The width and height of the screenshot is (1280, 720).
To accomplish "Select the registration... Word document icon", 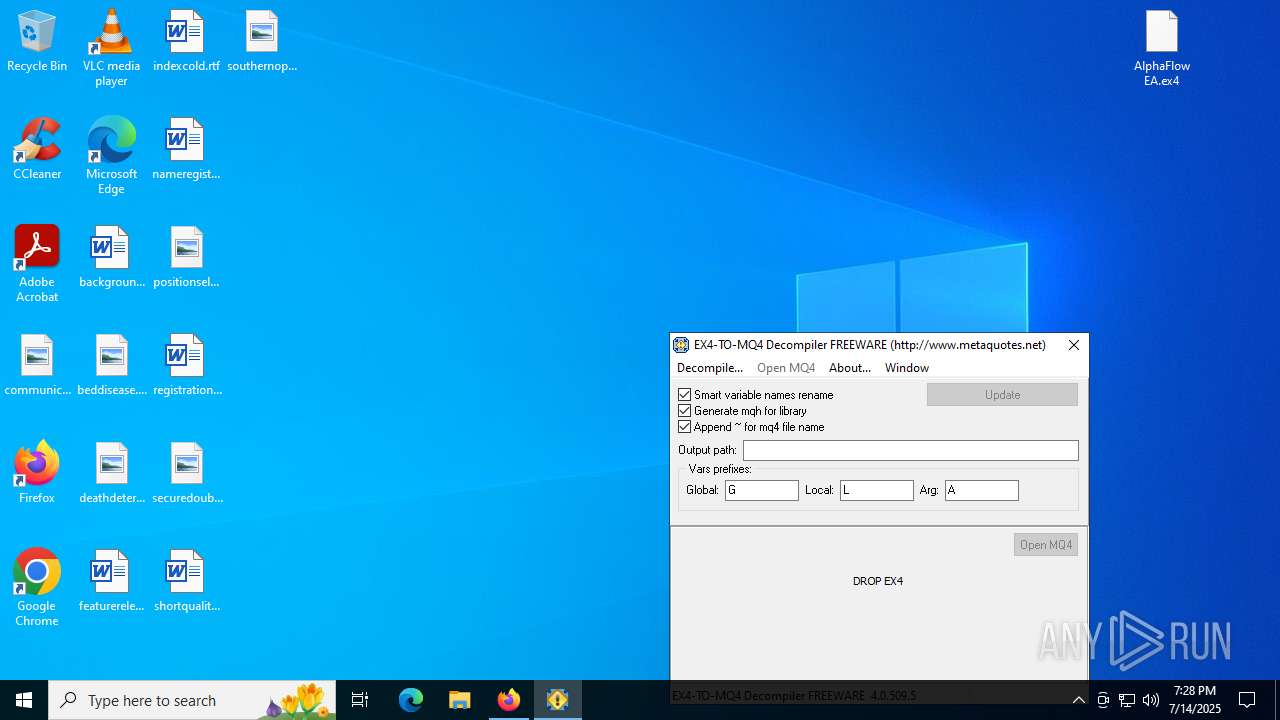I will point(186,366).
